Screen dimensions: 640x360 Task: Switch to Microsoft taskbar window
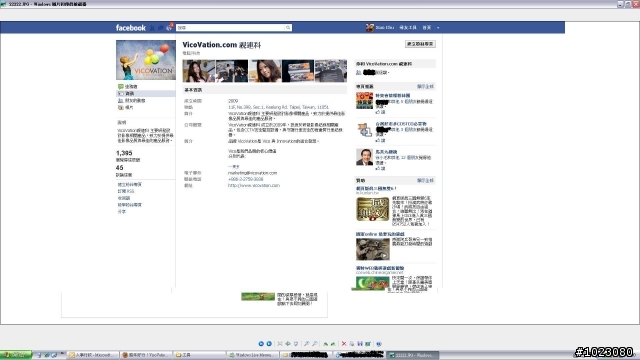pos(93,355)
